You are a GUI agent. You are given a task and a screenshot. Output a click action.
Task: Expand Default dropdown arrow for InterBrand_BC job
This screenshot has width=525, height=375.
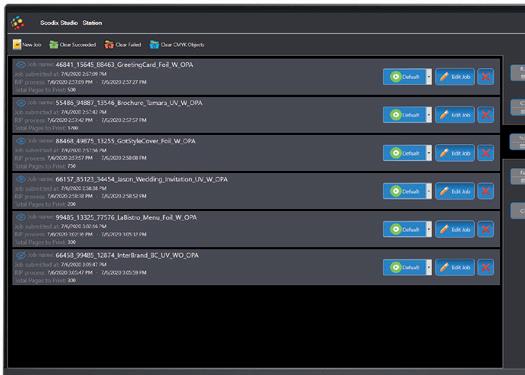429,268
